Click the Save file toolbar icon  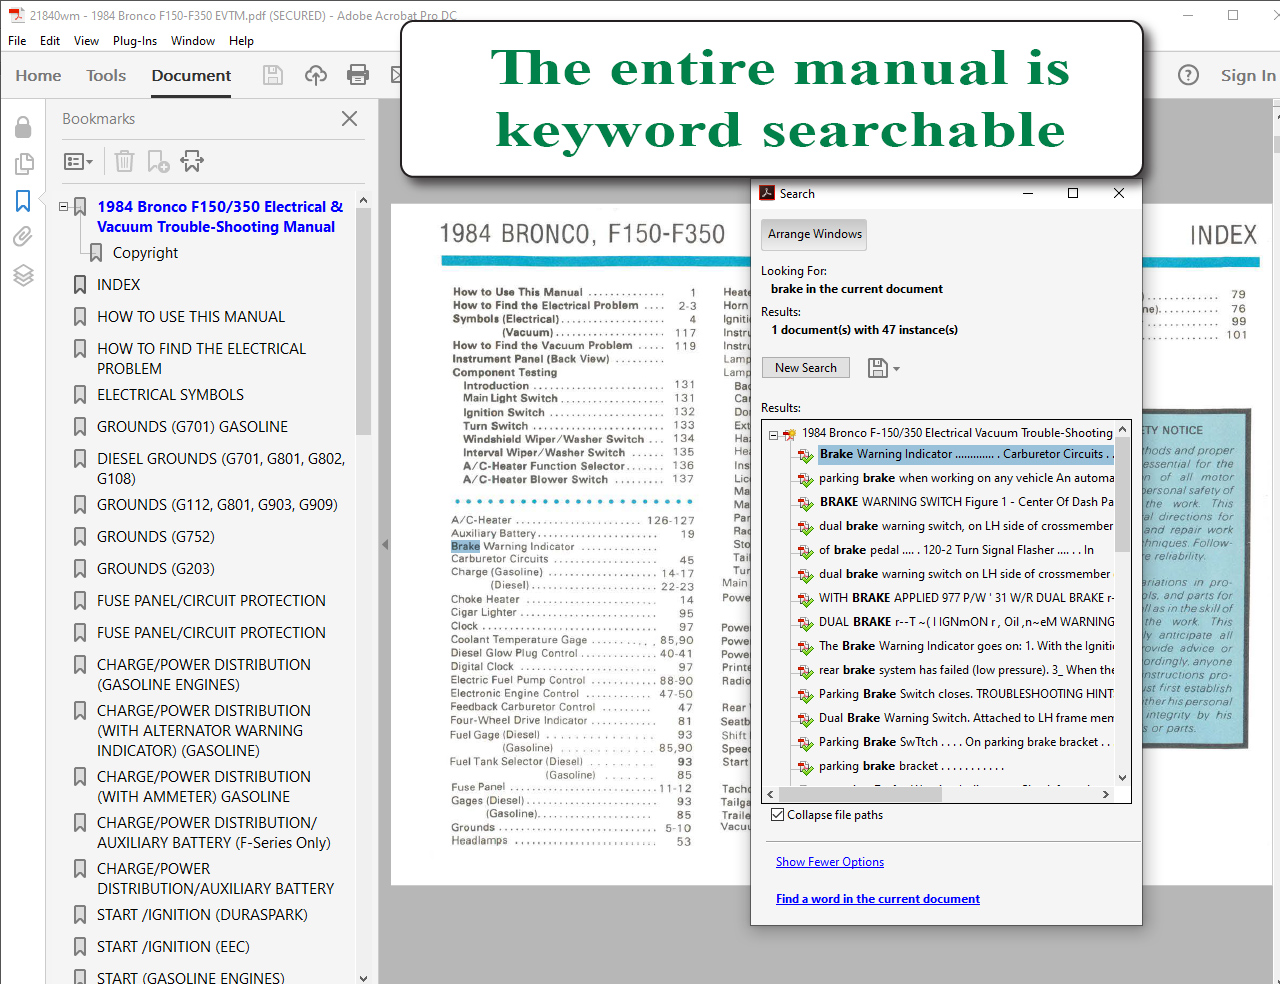tap(272, 75)
